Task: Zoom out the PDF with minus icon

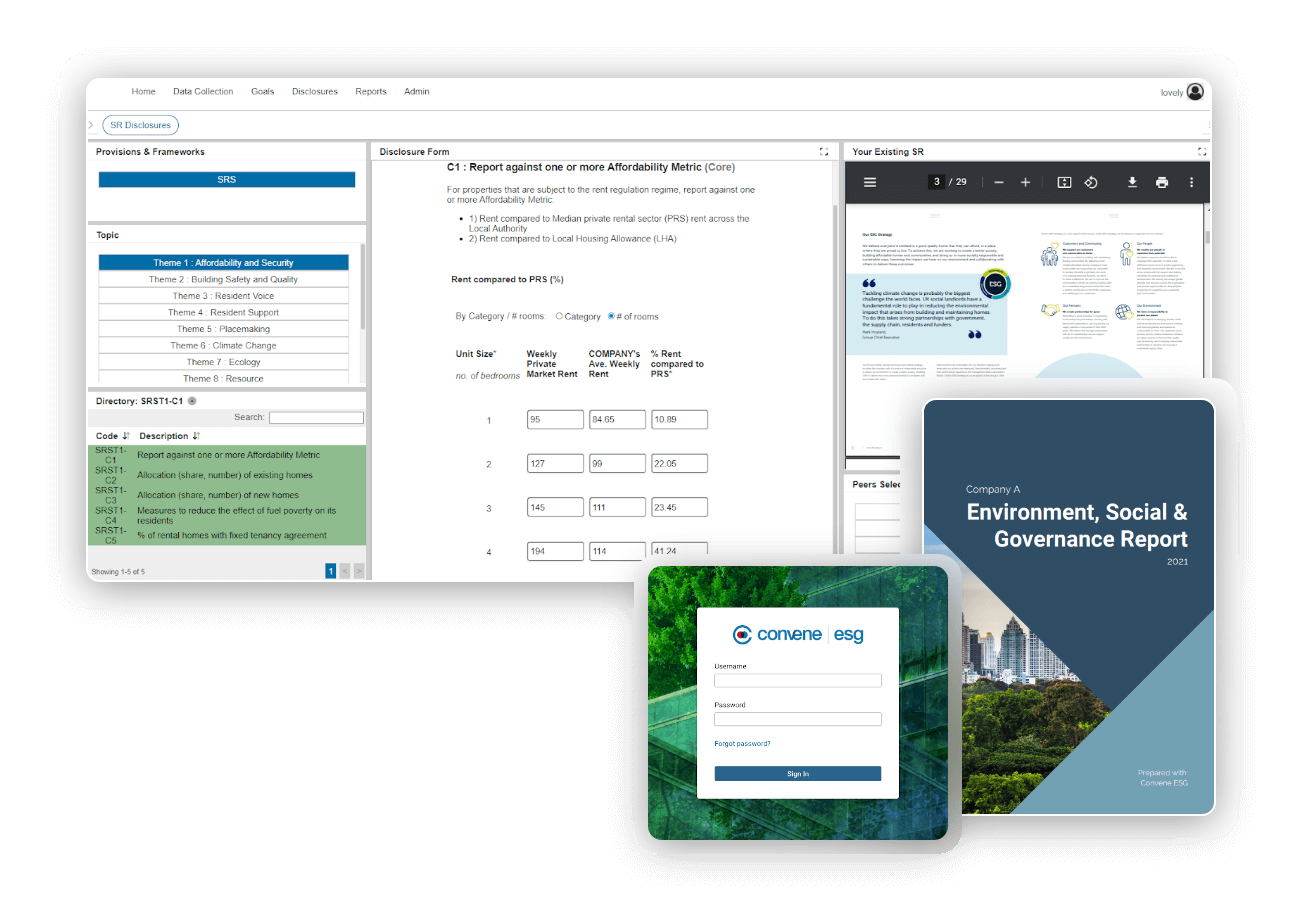Action: click(x=999, y=182)
